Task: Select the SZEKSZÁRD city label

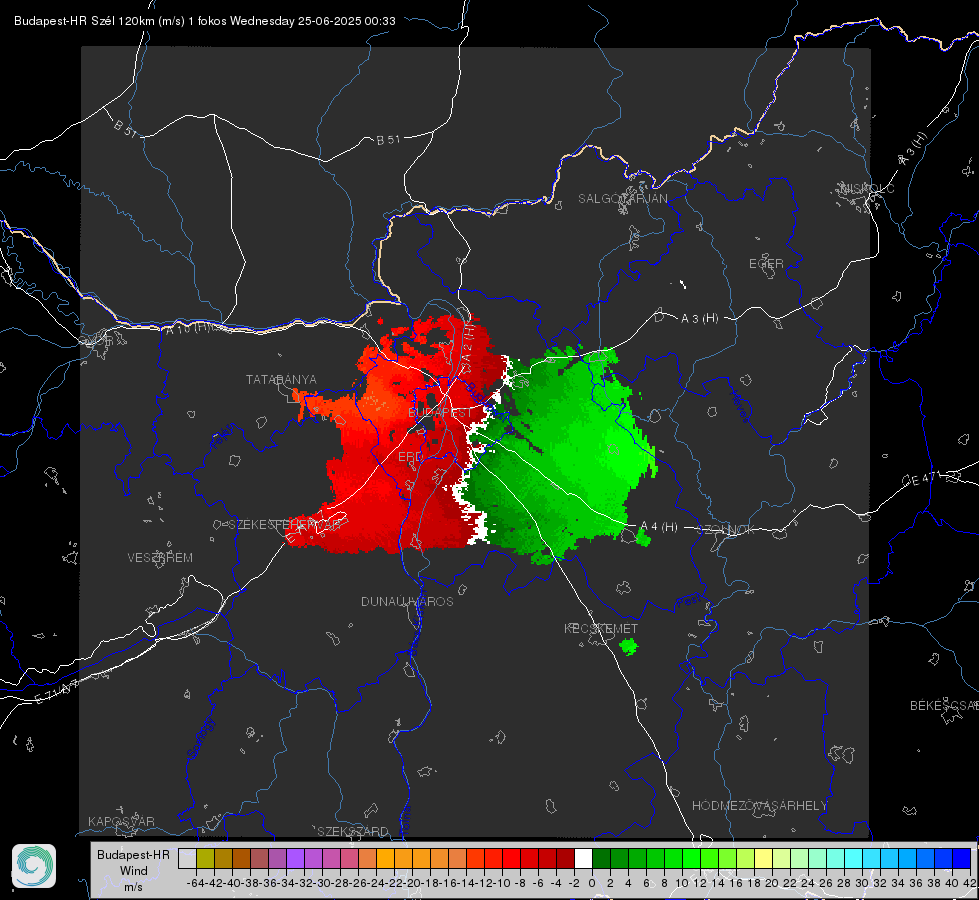Action: coord(353,831)
